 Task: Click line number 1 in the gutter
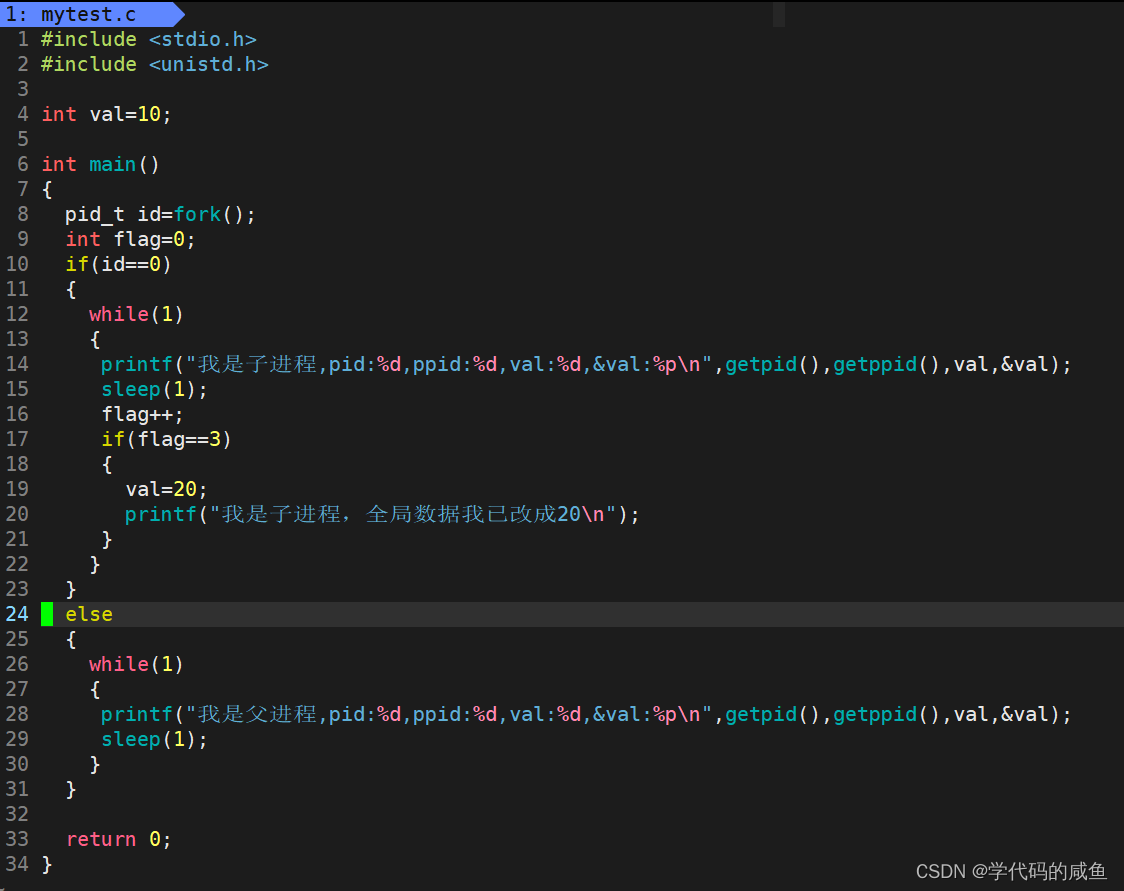pyautogui.click(x=23, y=39)
